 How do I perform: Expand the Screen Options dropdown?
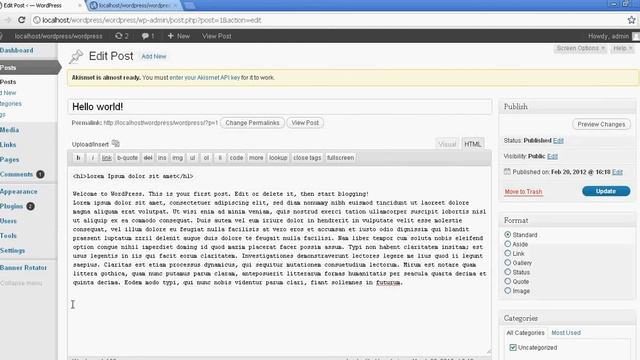[x=580, y=48]
